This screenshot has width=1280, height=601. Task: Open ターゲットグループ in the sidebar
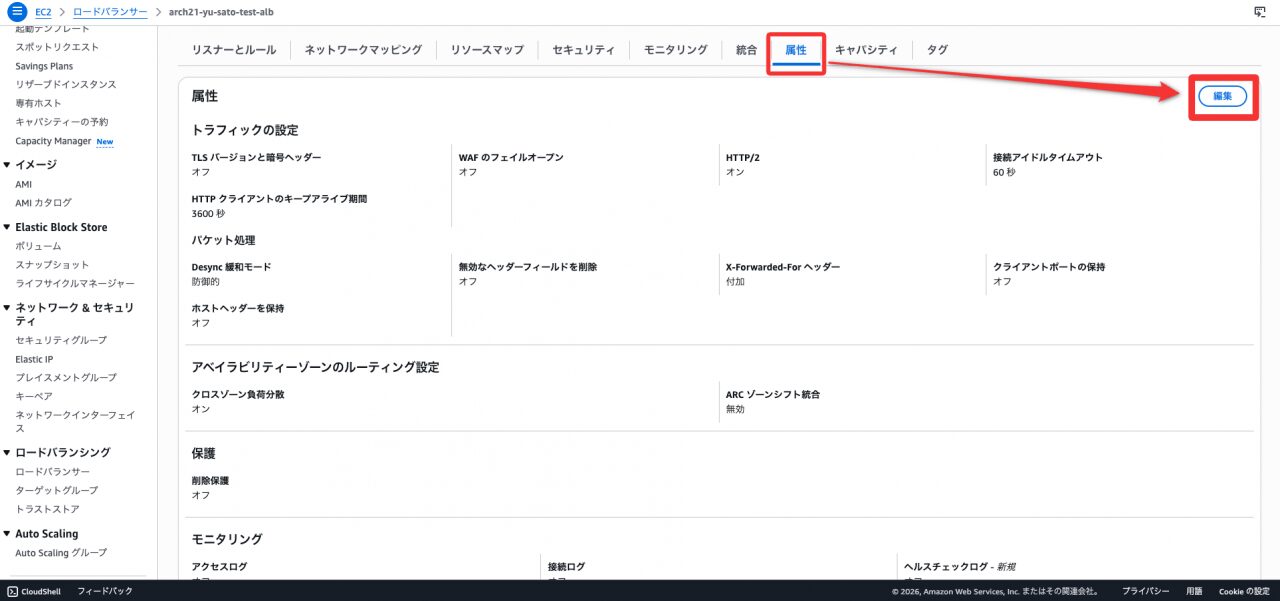click(x=56, y=490)
